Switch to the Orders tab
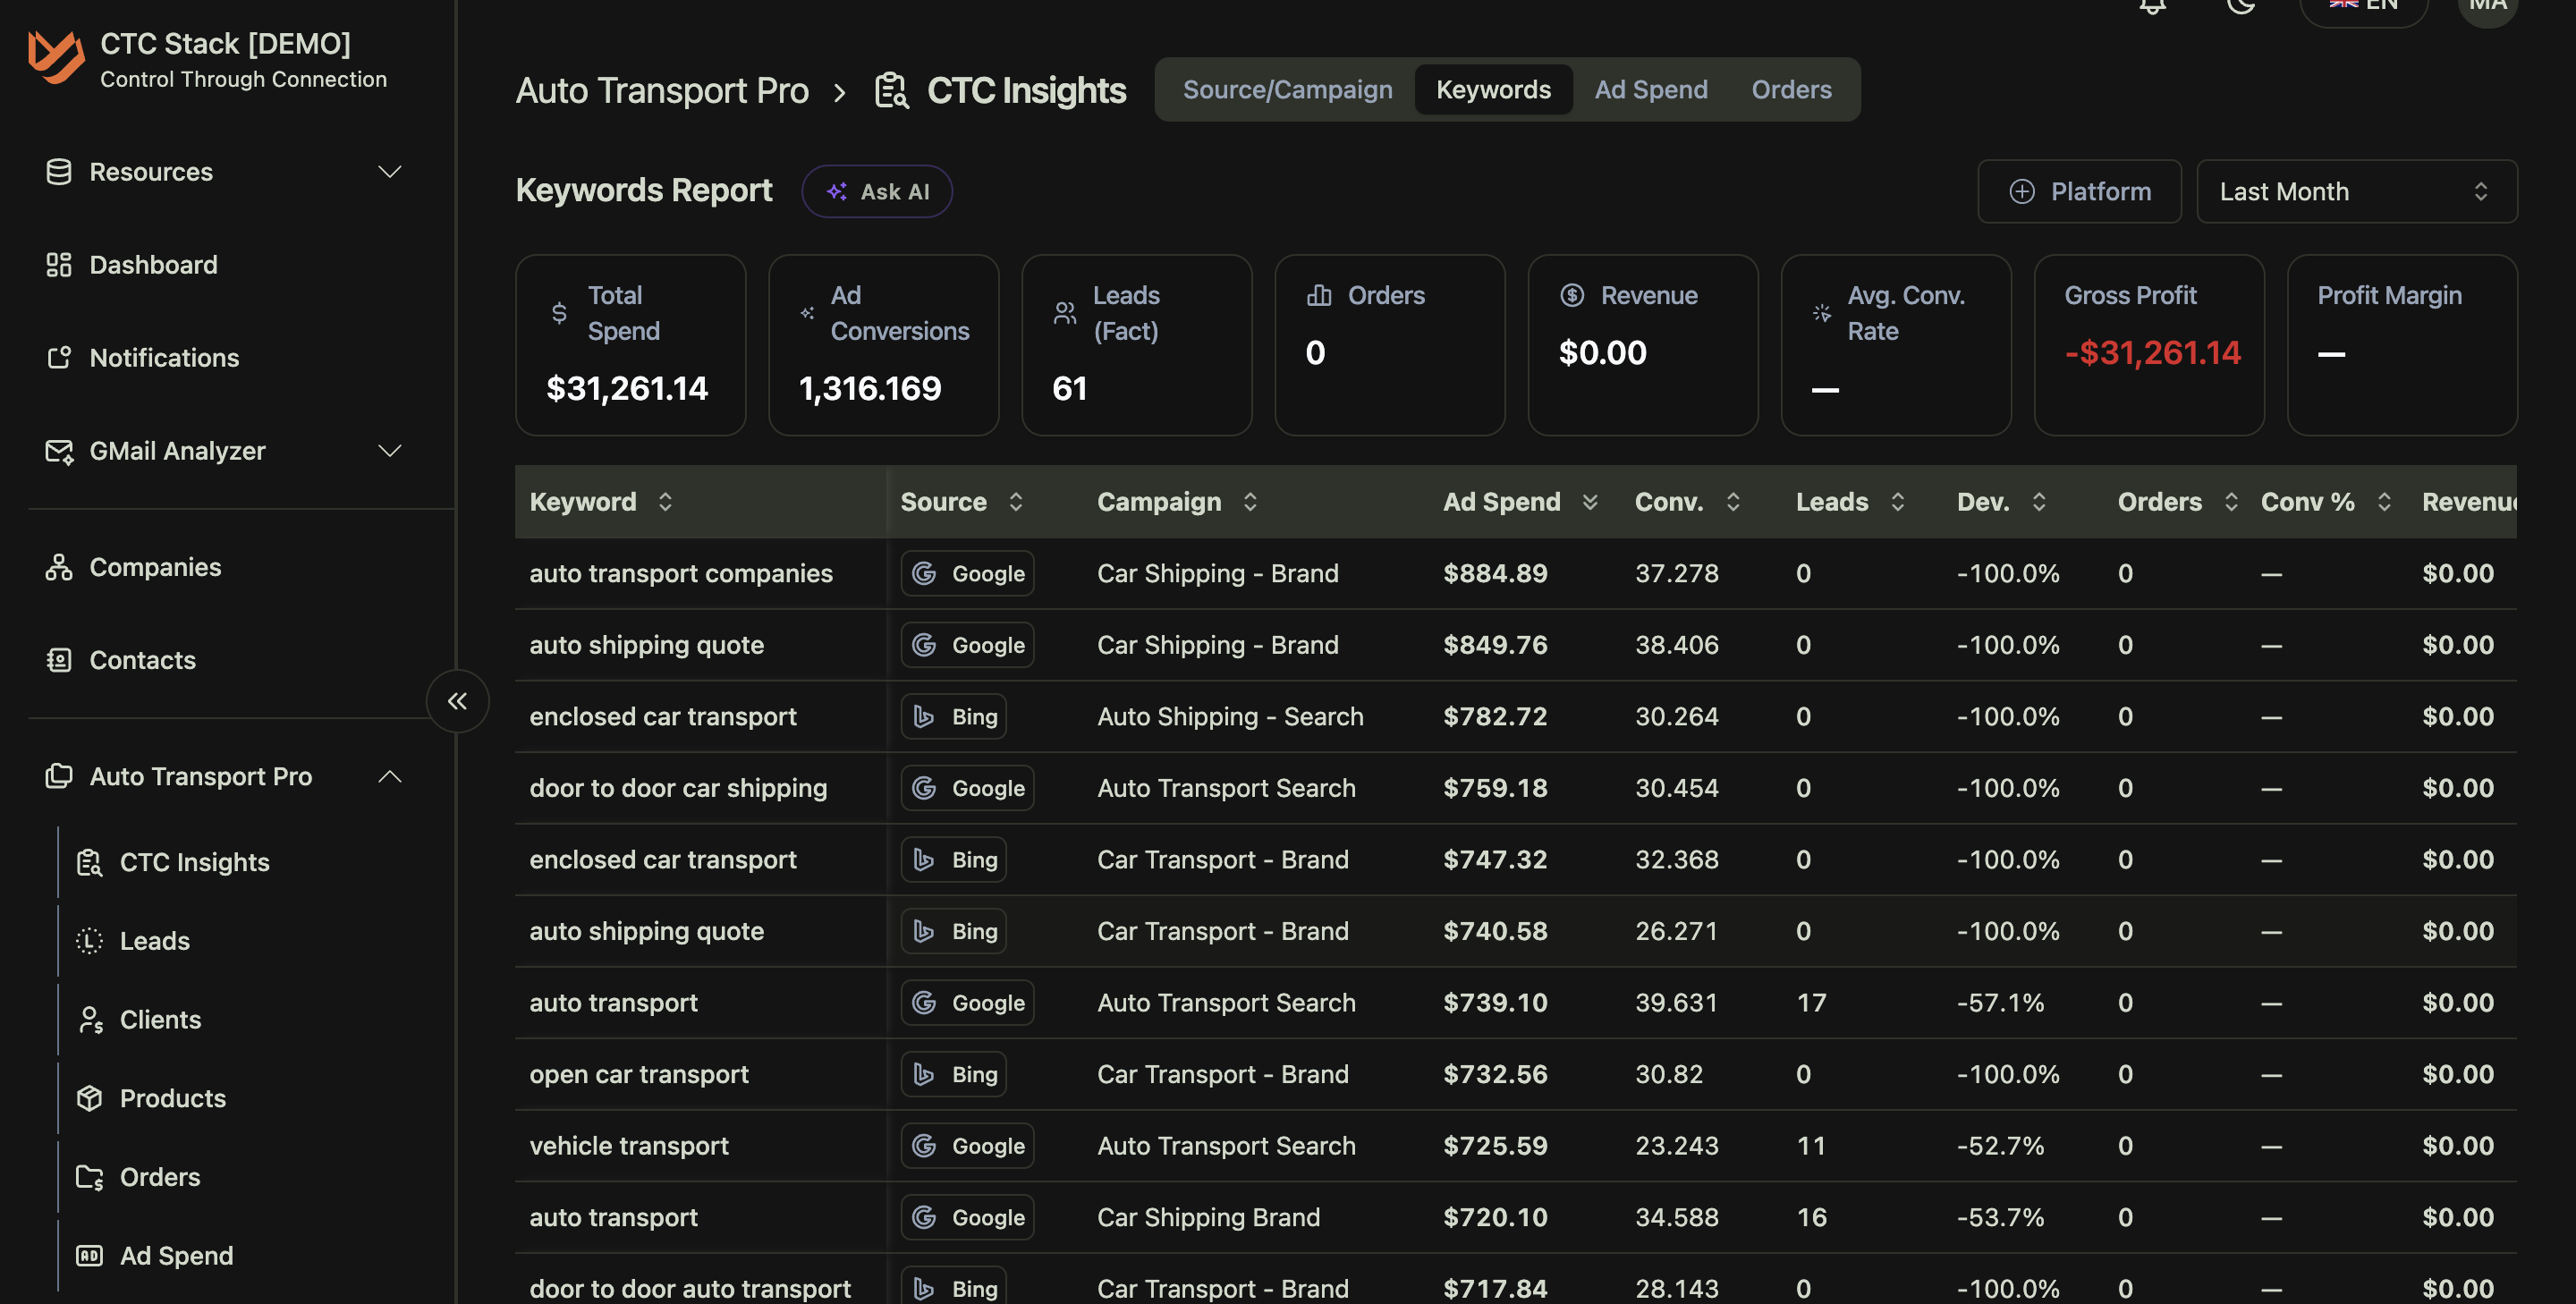 [1791, 89]
